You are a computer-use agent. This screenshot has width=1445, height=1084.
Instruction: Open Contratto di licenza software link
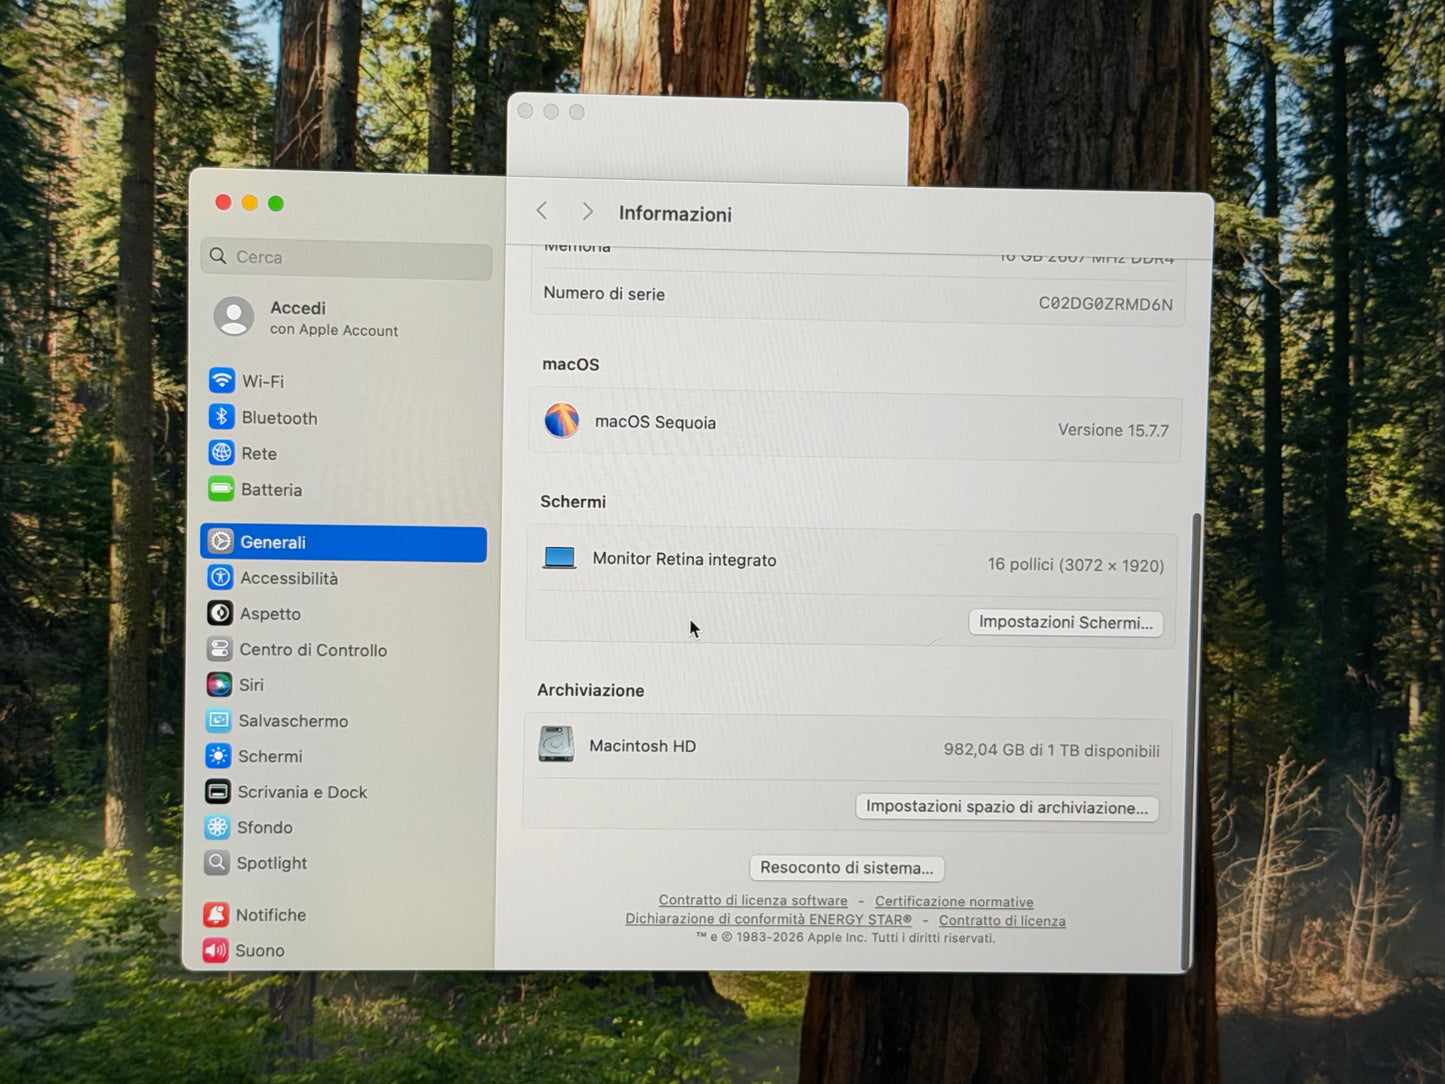[753, 900]
